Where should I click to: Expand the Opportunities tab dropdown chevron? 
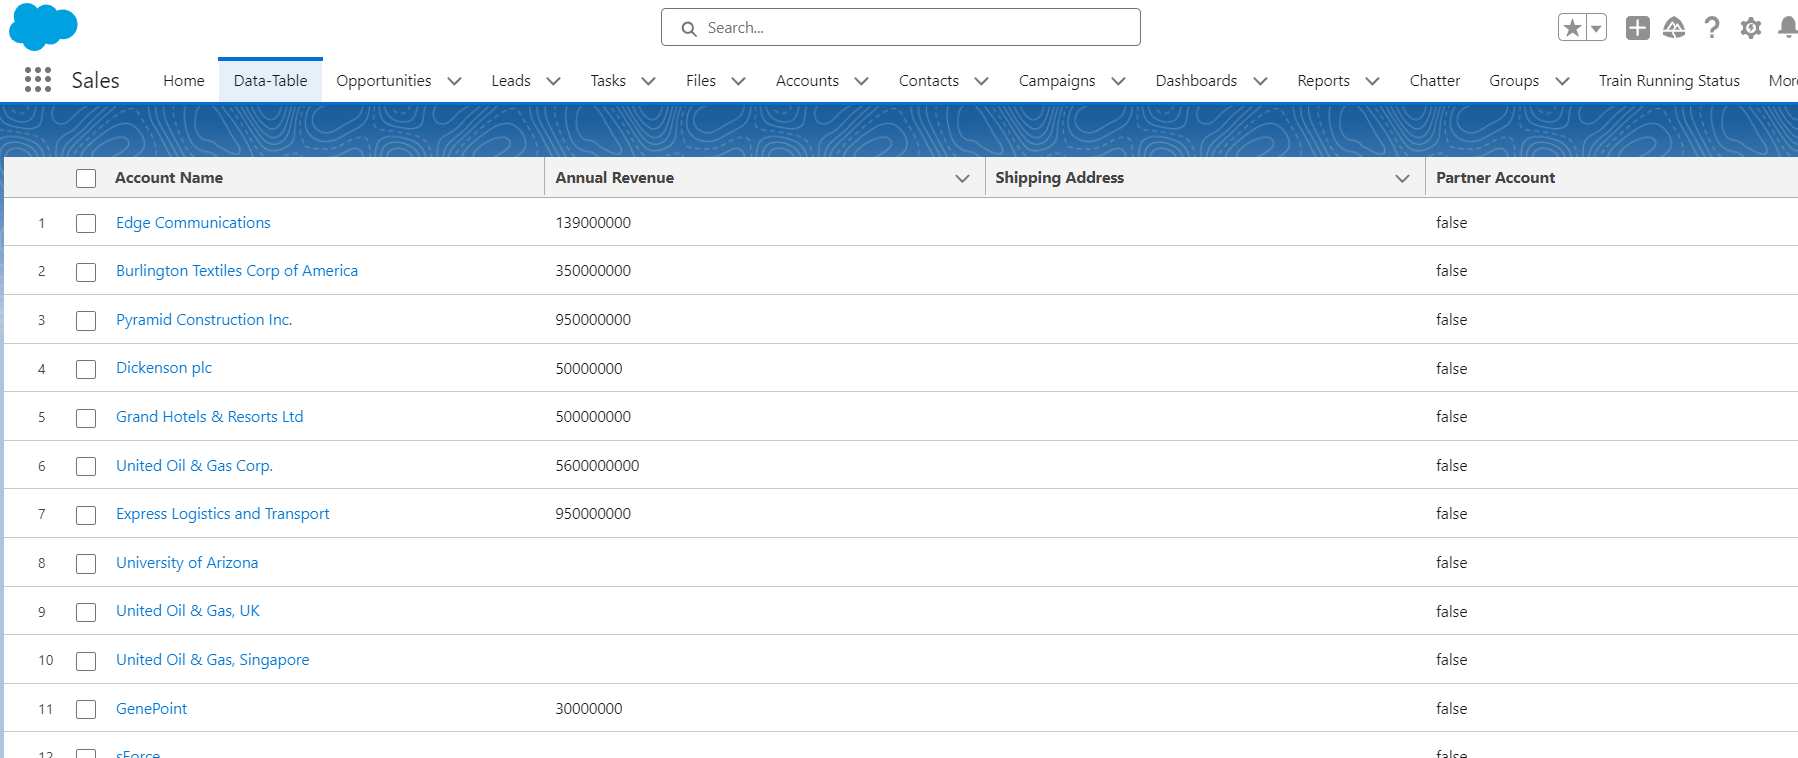click(454, 81)
